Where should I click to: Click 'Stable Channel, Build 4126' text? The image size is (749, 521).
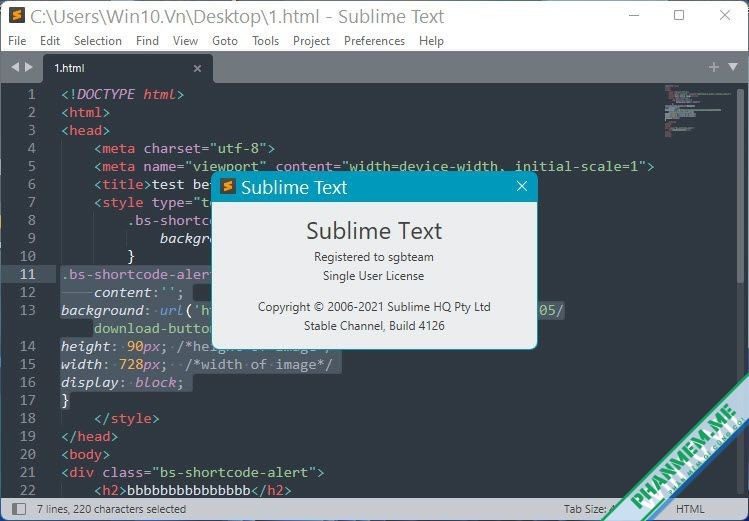coord(374,326)
